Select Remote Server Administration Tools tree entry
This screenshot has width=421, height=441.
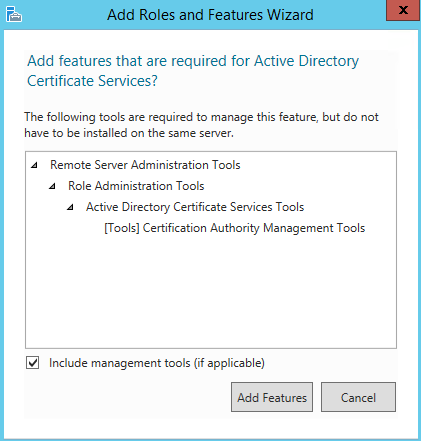145,165
